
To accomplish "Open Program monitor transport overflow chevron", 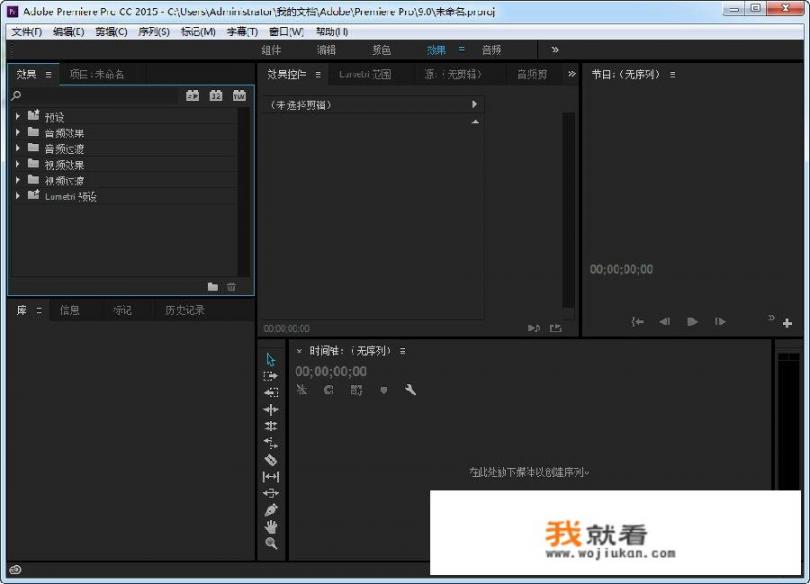I will pos(771,317).
